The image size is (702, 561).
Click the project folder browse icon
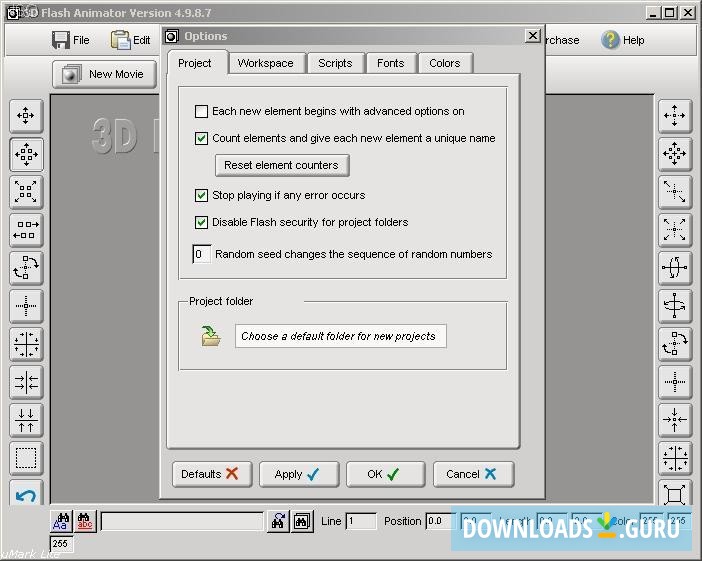click(211, 336)
